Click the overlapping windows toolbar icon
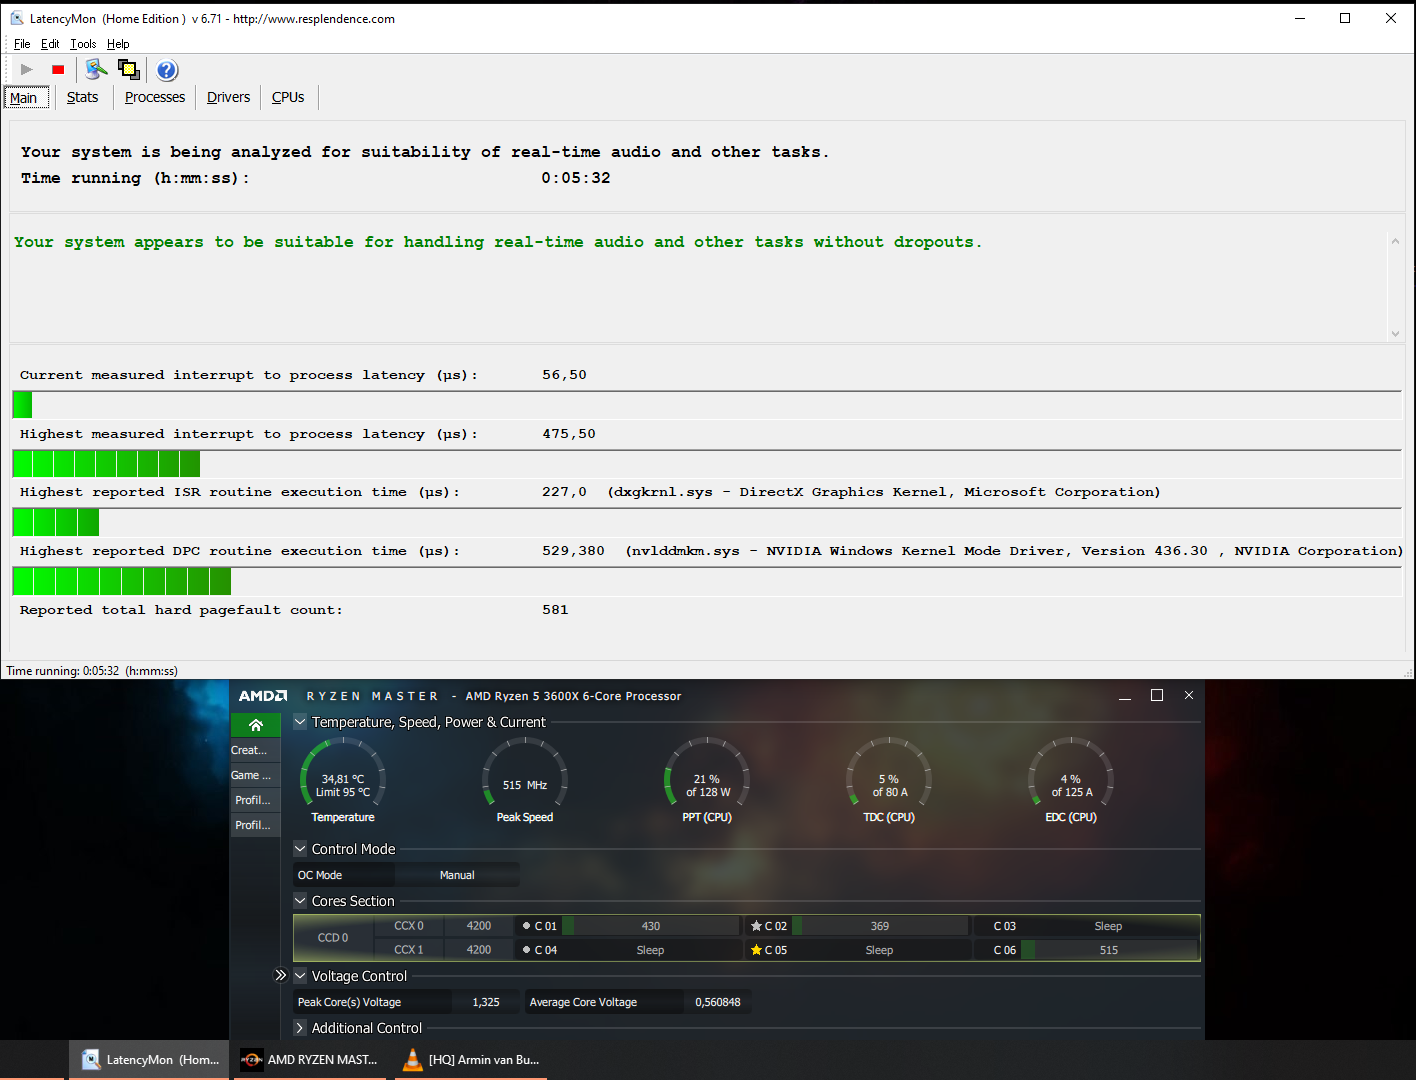The height and width of the screenshot is (1080, 1416). [129, 69]
